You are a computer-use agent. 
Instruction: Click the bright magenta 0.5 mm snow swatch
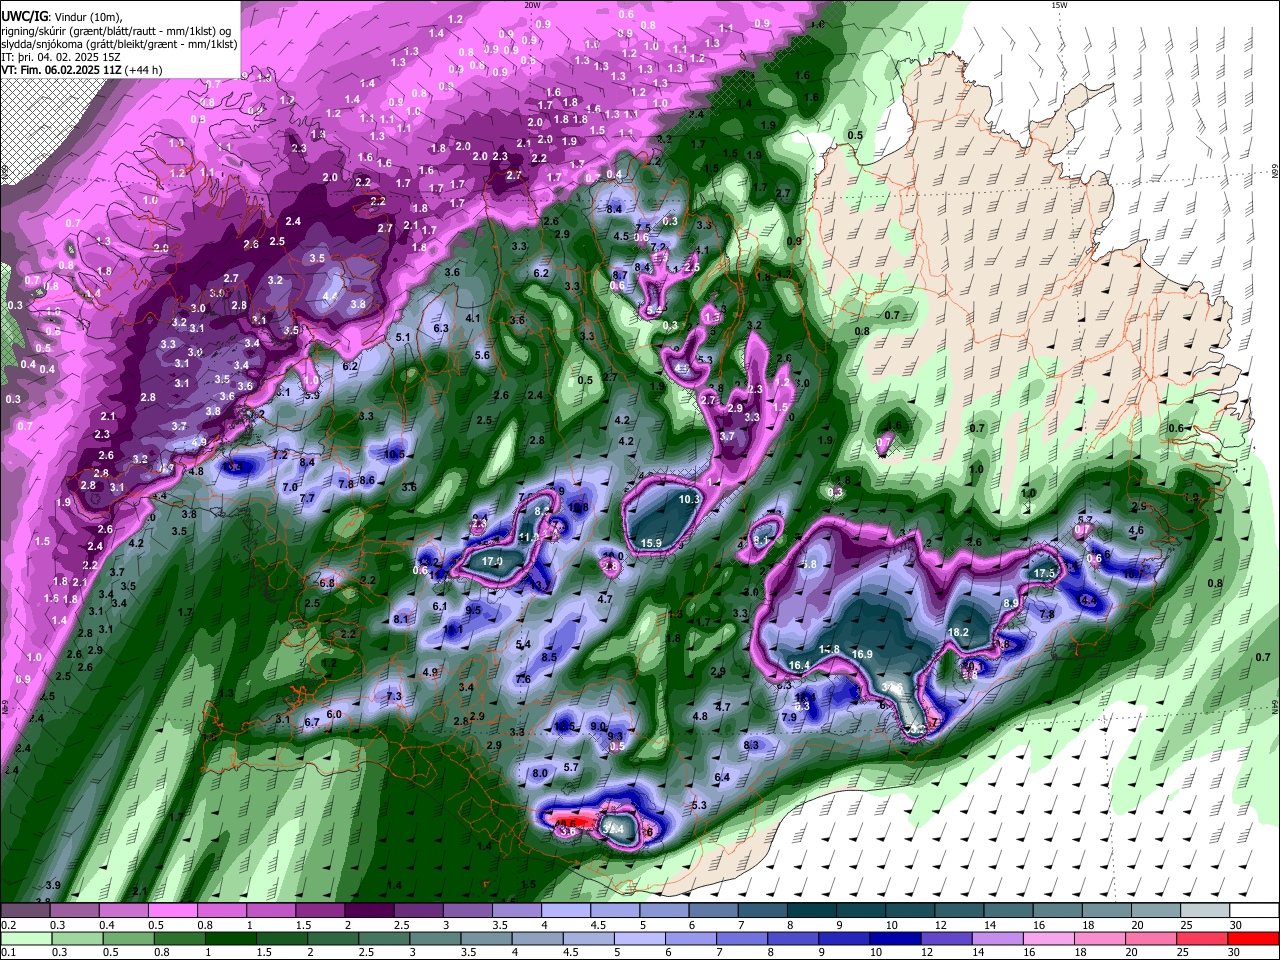pyautogui.click(x=173, y=911)
